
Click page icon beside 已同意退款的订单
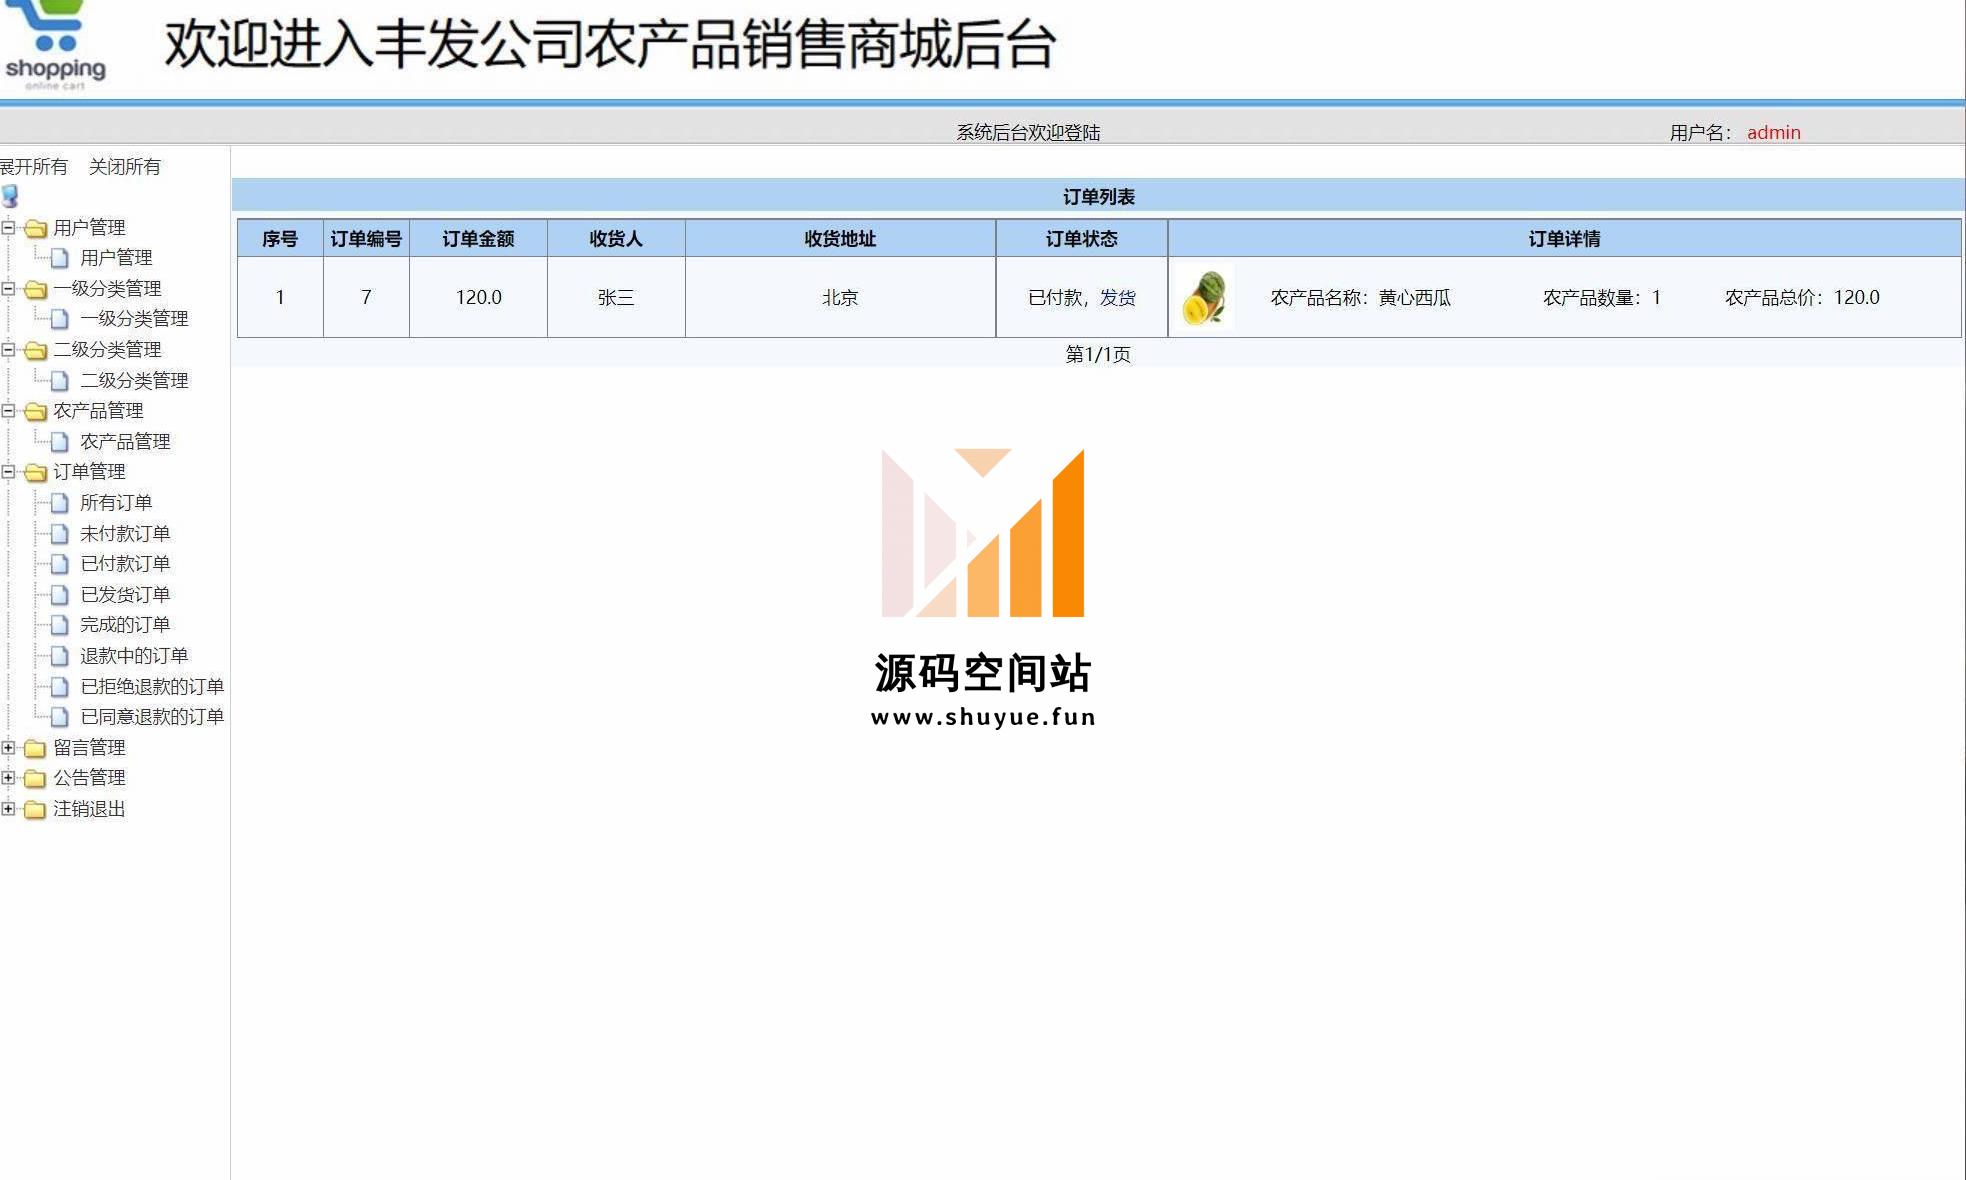coord(60,717)
